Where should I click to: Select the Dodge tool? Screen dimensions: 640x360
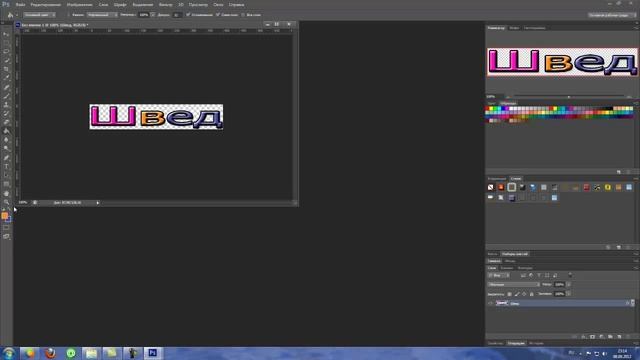pos(6,149)
